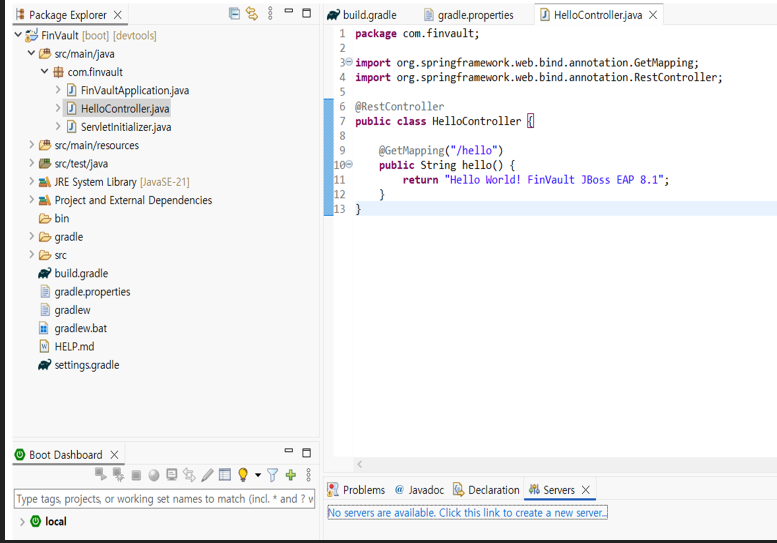Click the @RestController annotation in editor
Image resolution: width=777 pixels, height=543 pixels.
point(399,106)
